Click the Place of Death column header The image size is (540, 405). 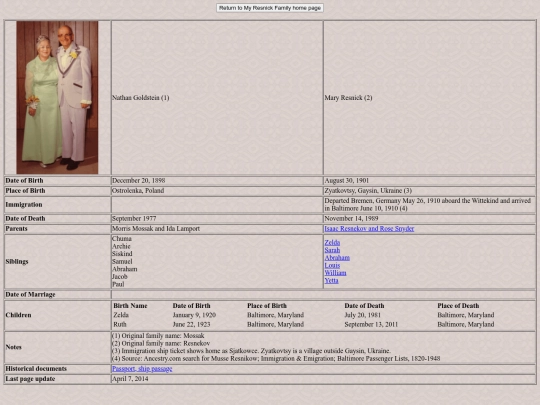click(458, 306)
